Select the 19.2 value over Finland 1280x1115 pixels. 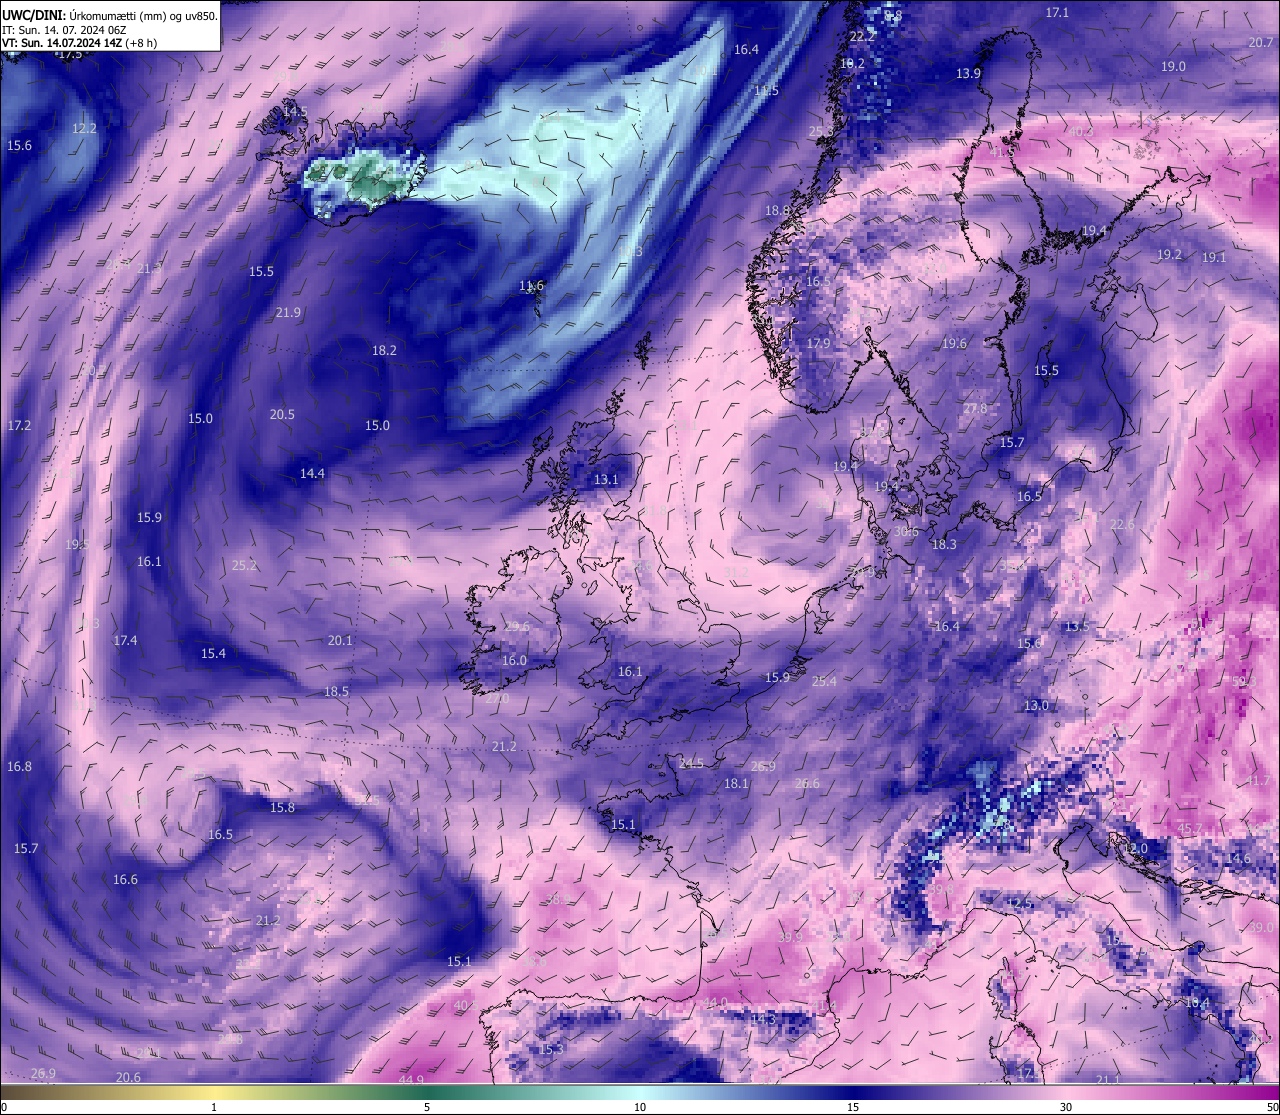pyautogui.click(x=1169, y=255)
